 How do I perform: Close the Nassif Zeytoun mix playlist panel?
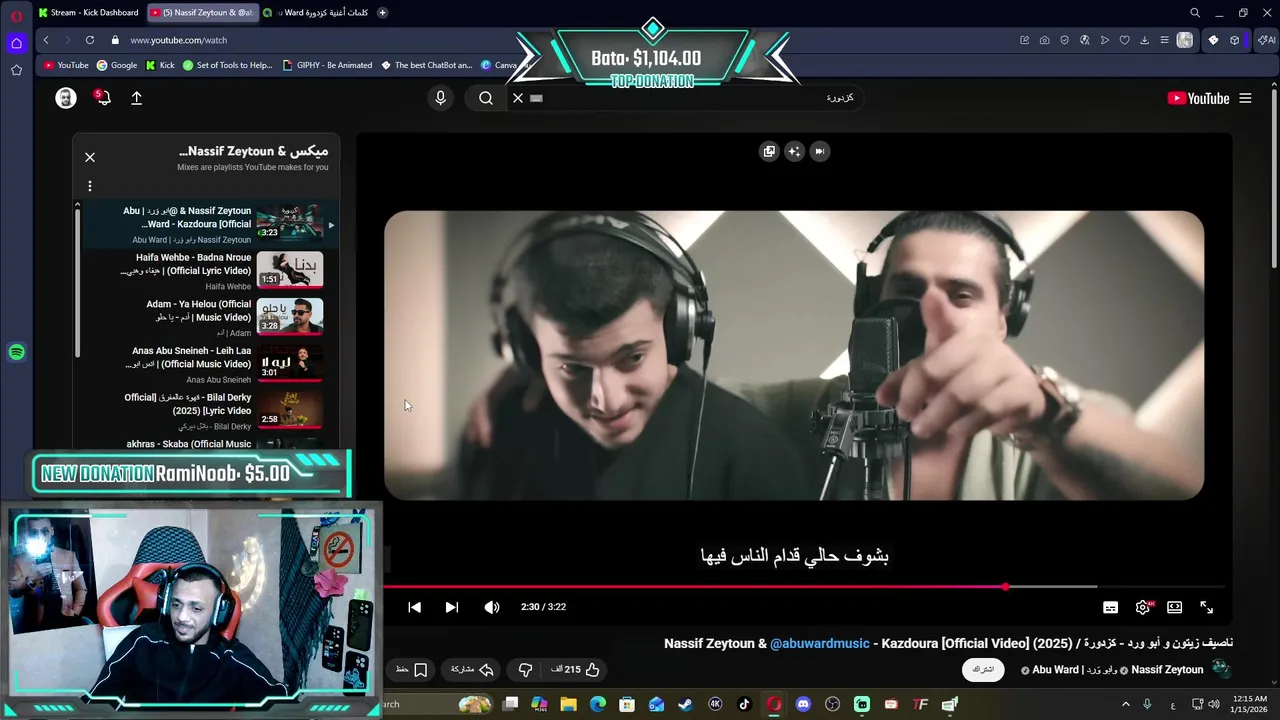(90, 157)
